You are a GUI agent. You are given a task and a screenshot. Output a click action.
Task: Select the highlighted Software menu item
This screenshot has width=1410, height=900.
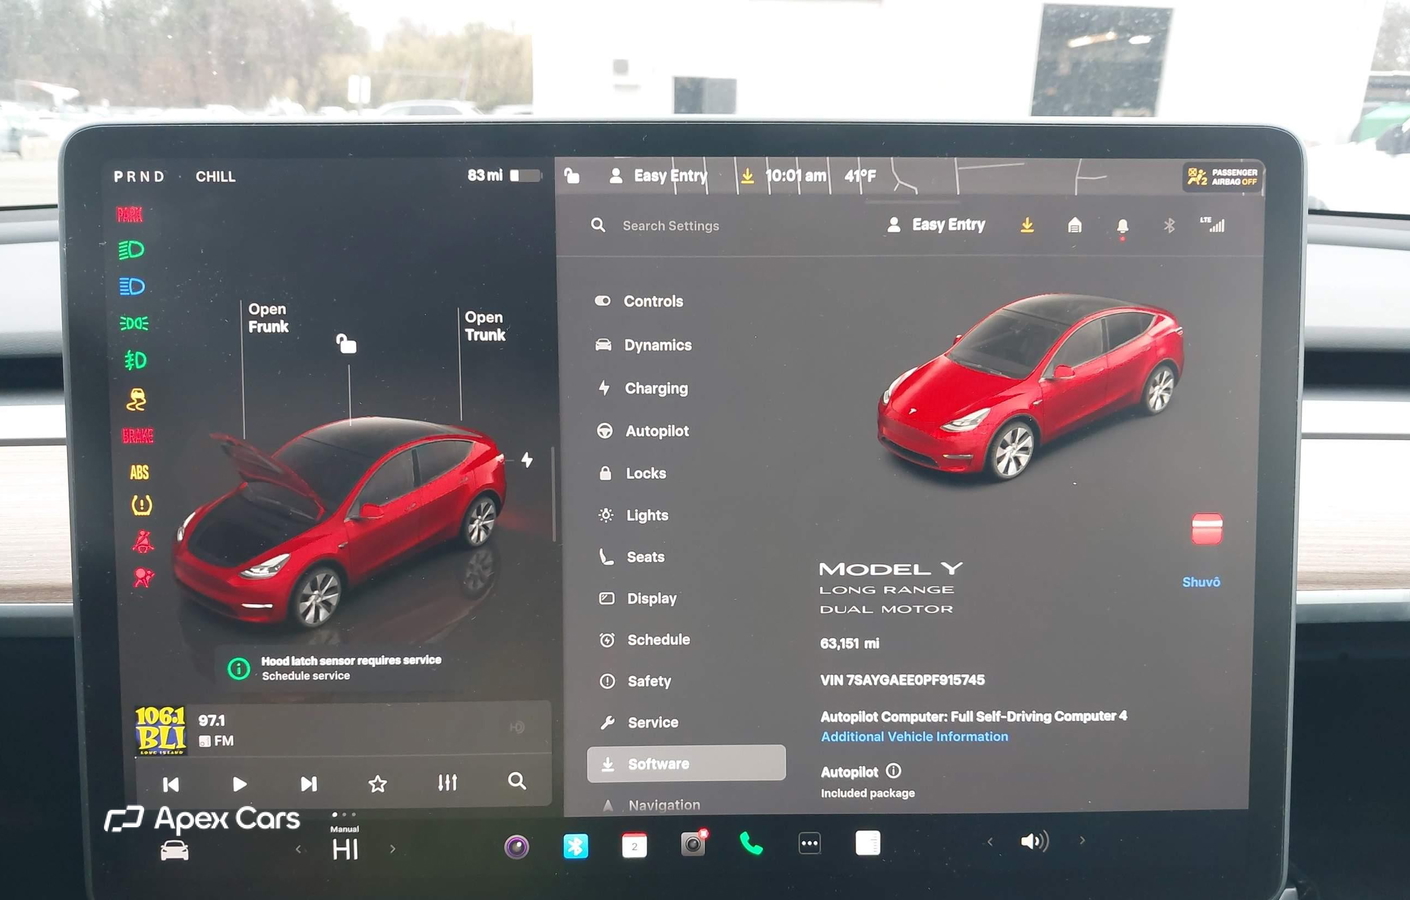[686, 763]
